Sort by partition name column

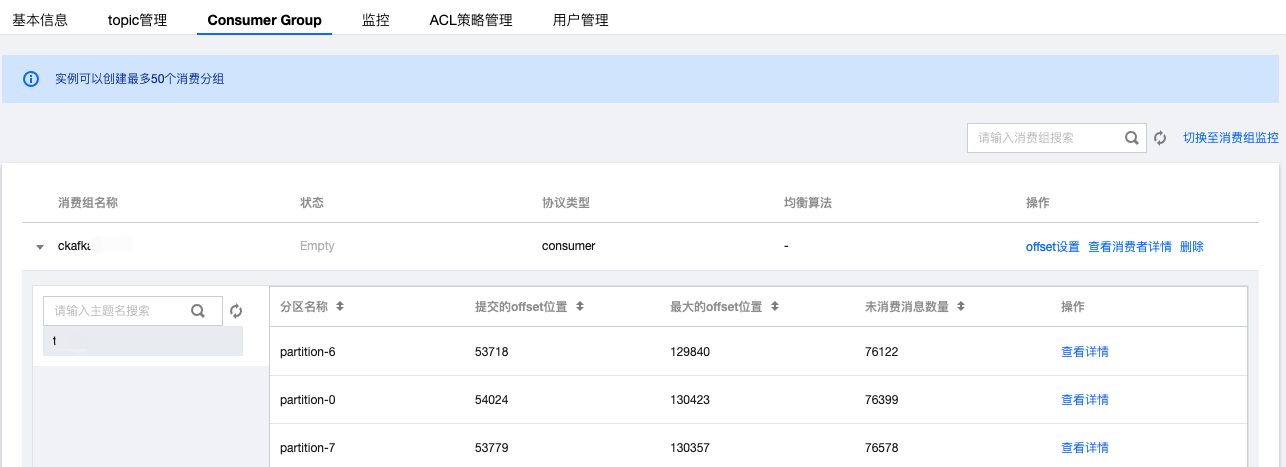[x=340, y=306]
